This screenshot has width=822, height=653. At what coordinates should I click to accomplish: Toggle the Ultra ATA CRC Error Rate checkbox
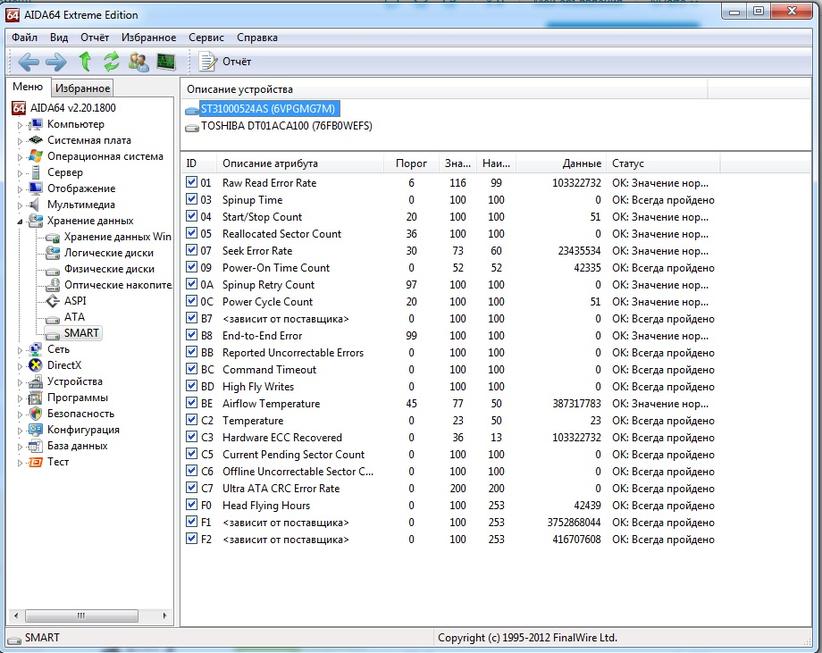(x=191, y=488)
